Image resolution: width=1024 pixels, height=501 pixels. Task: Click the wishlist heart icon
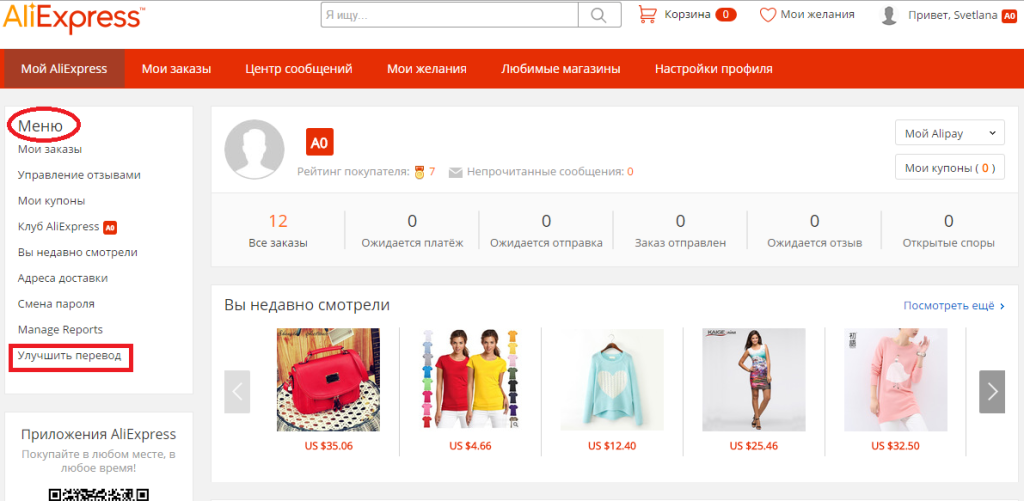pos(768,14)
